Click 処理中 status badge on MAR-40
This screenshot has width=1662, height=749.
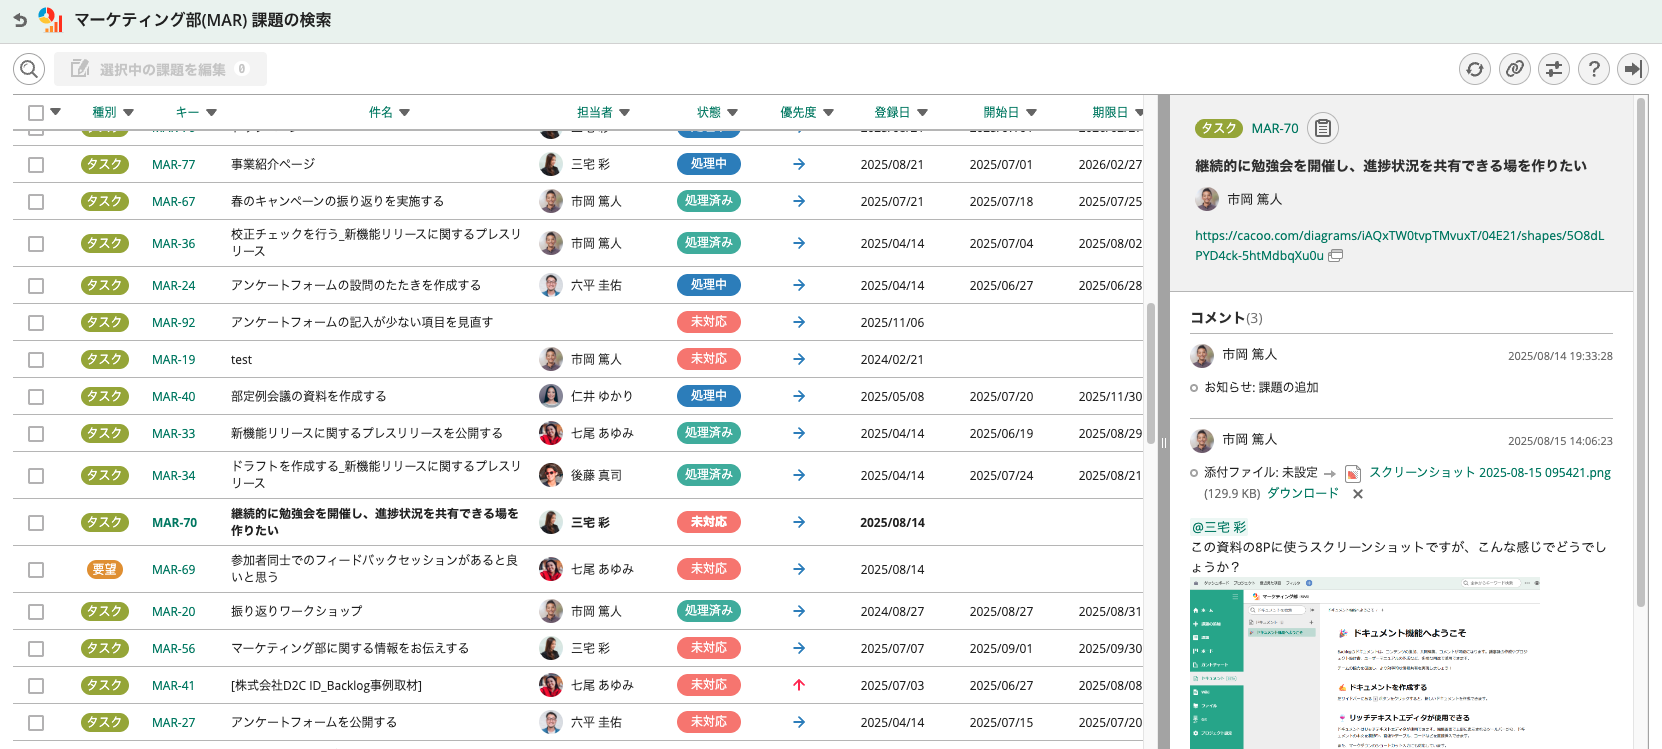pyautogui.click(x=709, y=396)
